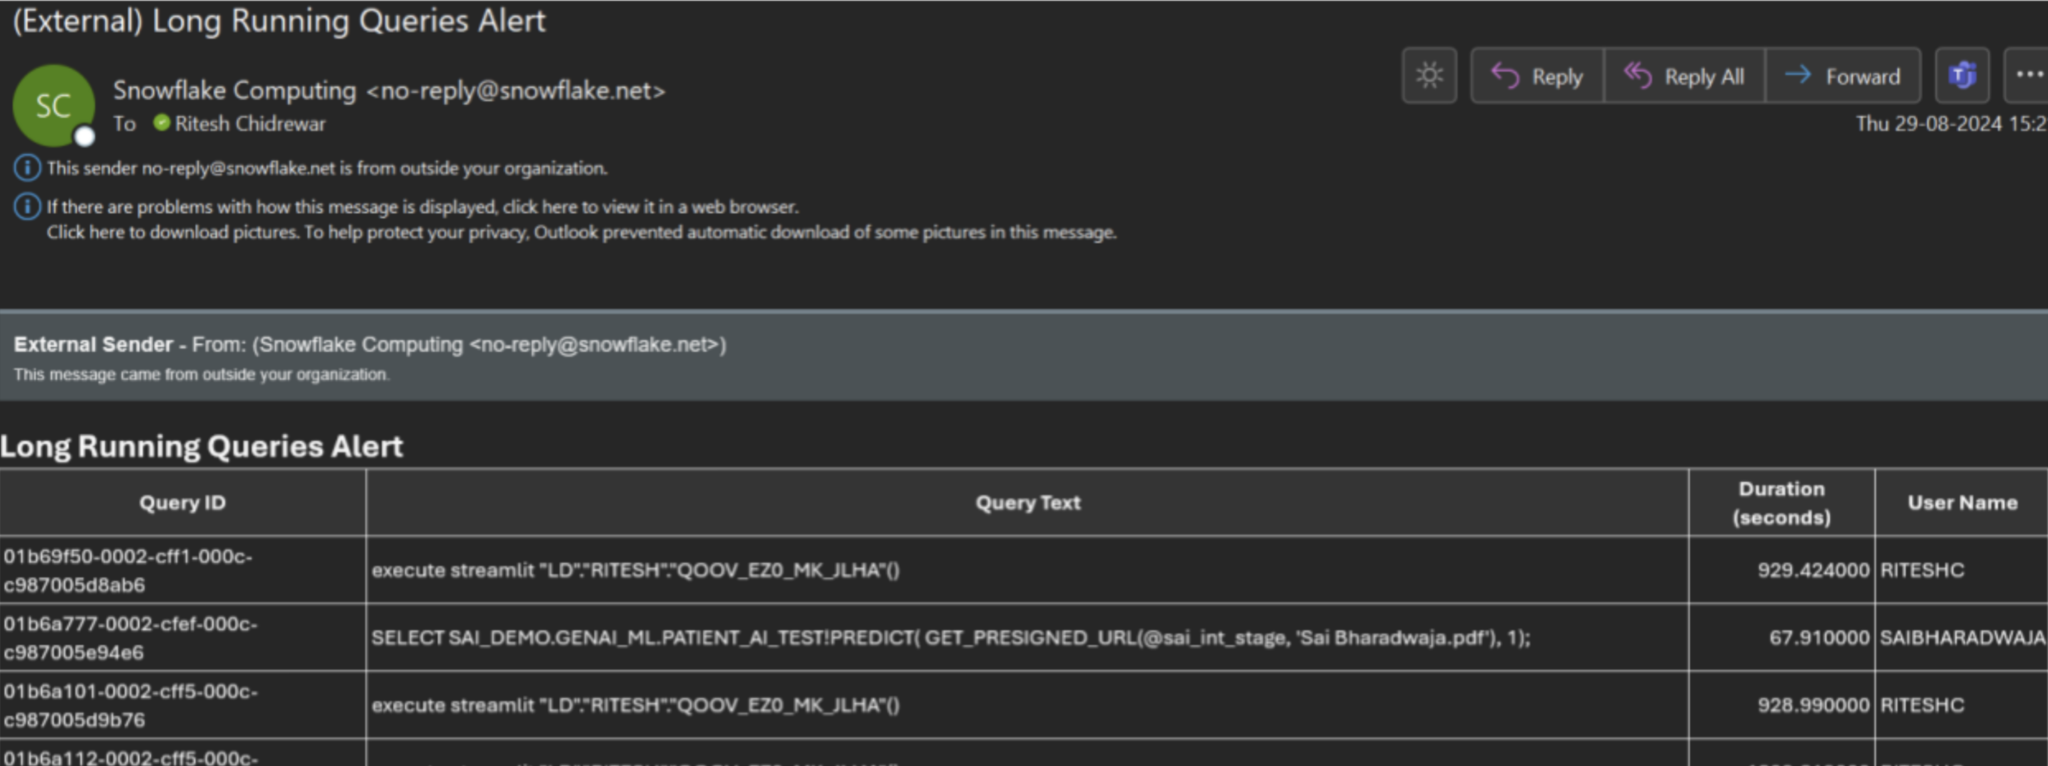
Task: Click duration value 929.424000
Action: tap(1813, 570)
